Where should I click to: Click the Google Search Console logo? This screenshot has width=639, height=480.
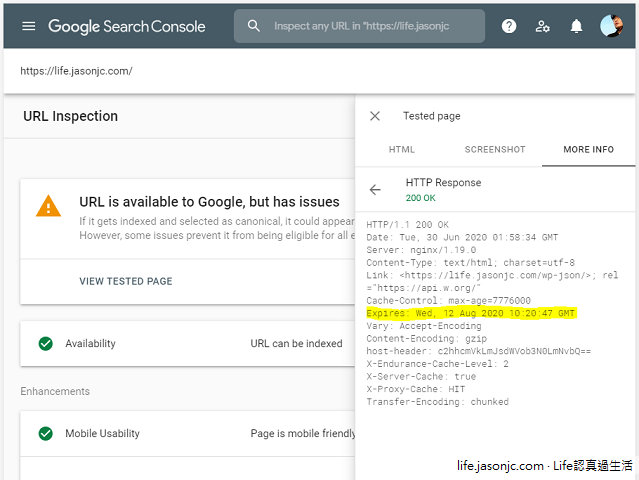127,26
